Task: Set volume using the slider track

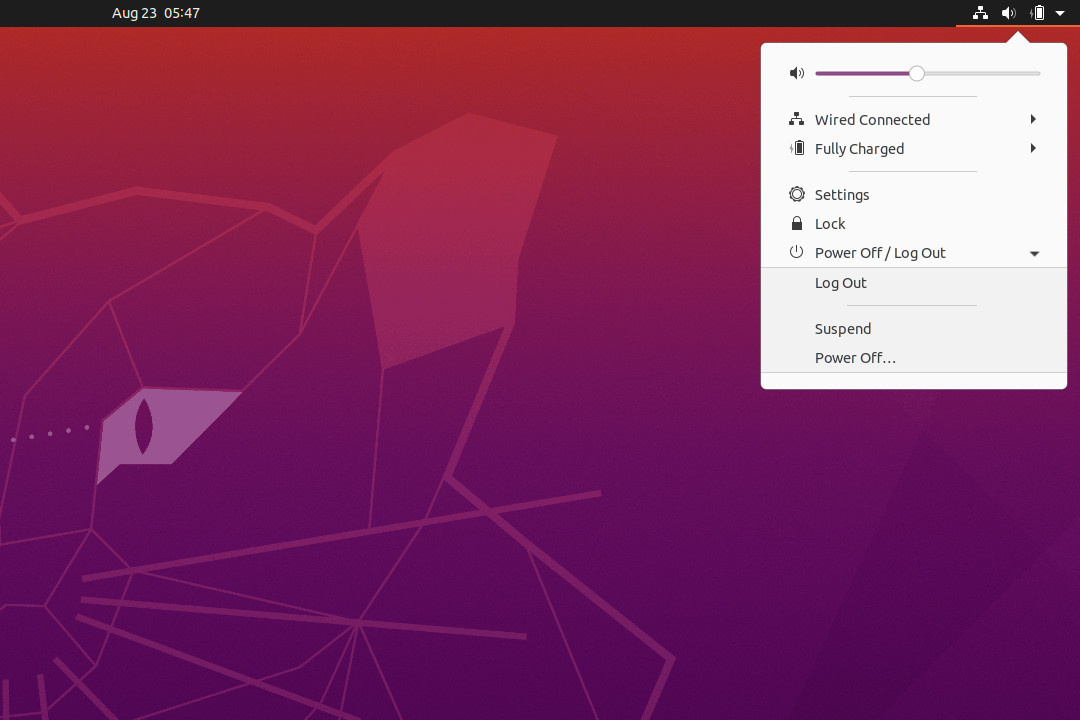Action: (927, 73)
